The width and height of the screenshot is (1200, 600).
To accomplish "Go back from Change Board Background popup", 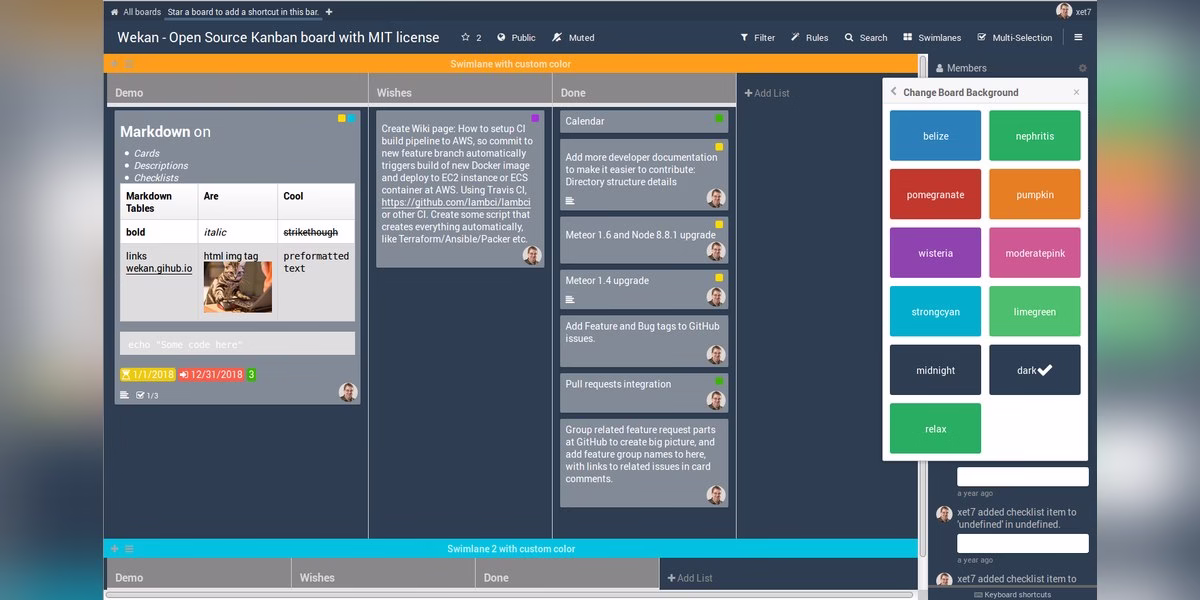I will coord(894,92).
